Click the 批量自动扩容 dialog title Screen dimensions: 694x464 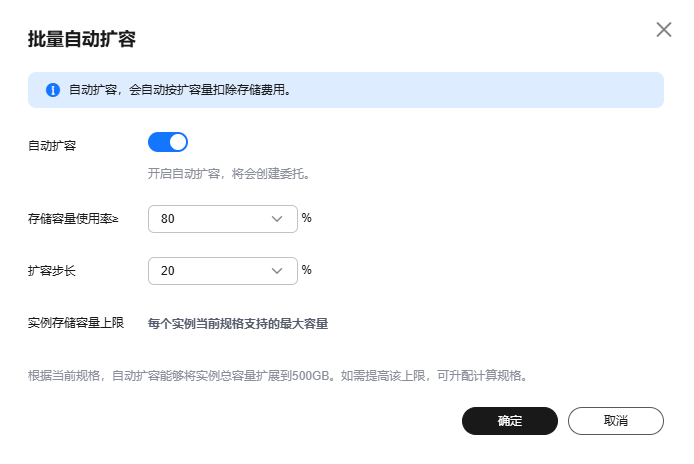pyautogui.click(x=82, y=40)
